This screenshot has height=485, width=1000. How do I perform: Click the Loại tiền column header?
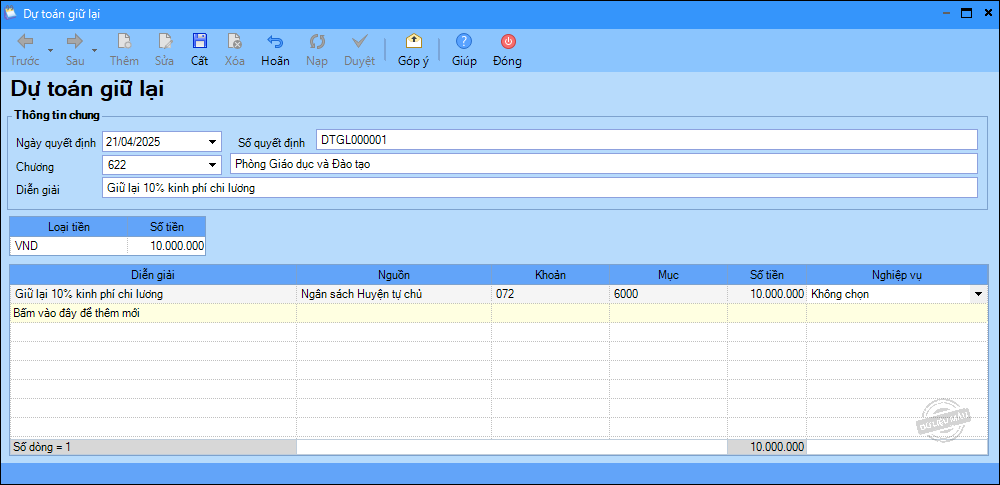coord(69,227)
